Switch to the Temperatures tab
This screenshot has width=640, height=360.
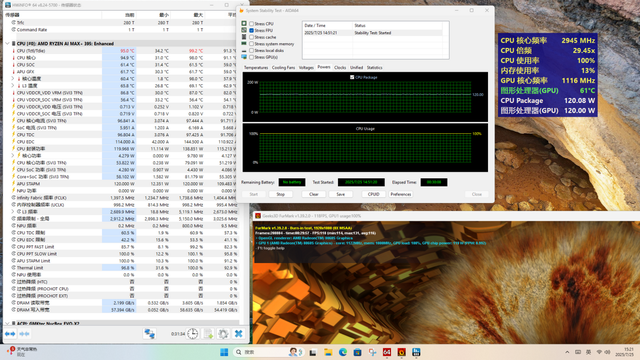(x=256, y=67)
